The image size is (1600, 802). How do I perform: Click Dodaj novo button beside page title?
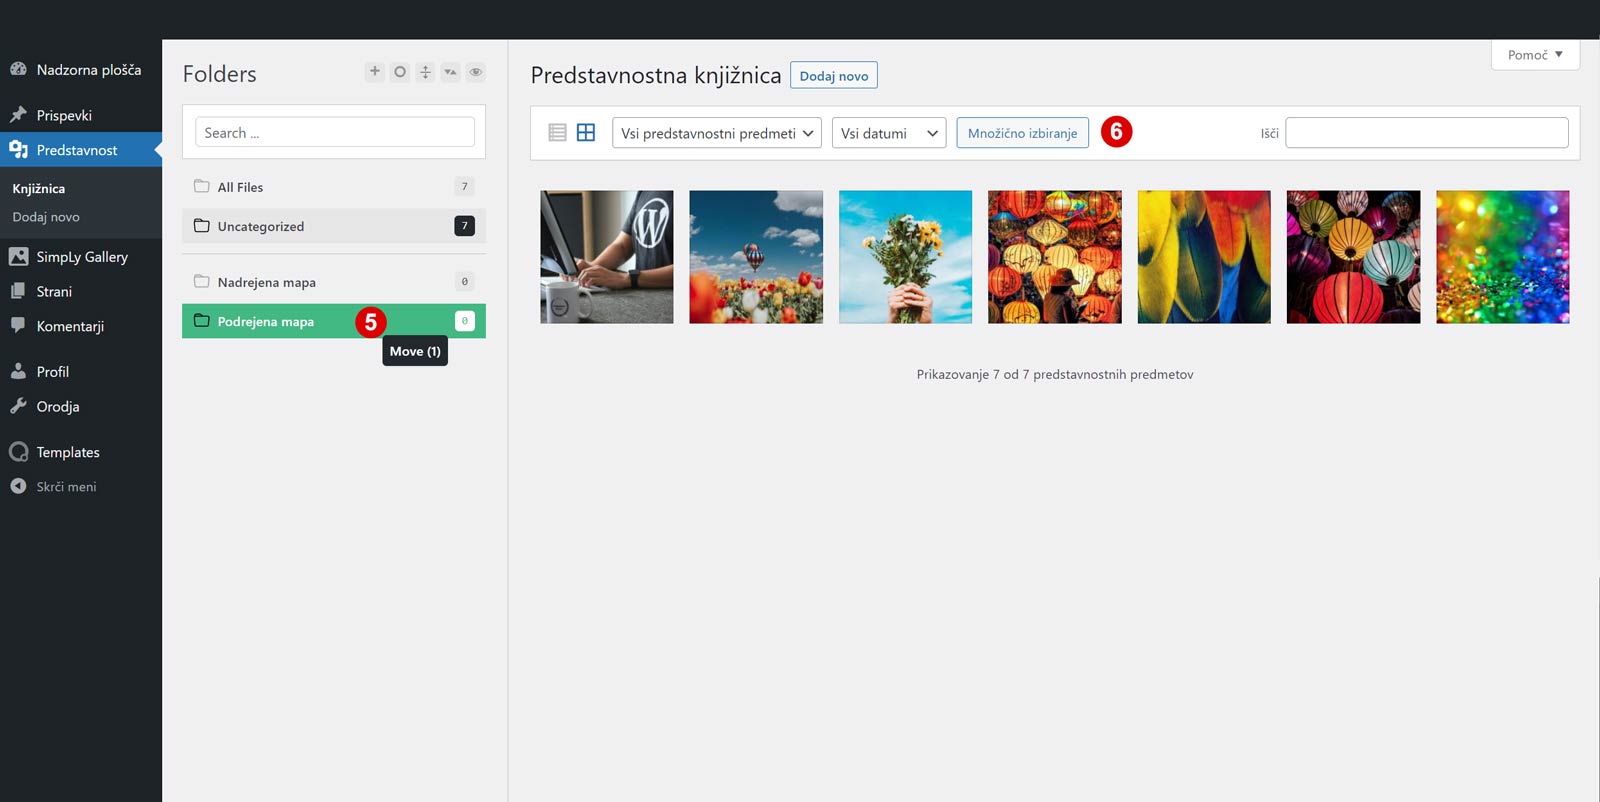point(834,75)
